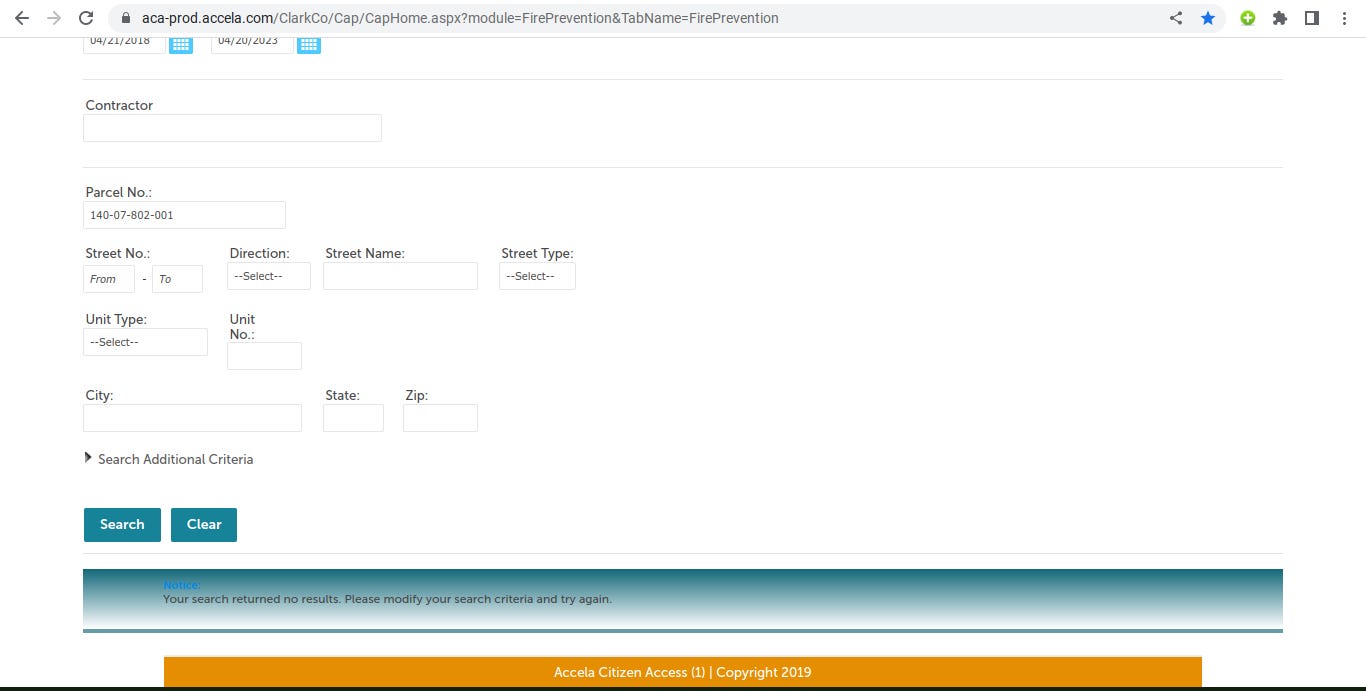Screen dimensions: 1366x691
Task: Click the State input field
Action: tap(353, 418)
